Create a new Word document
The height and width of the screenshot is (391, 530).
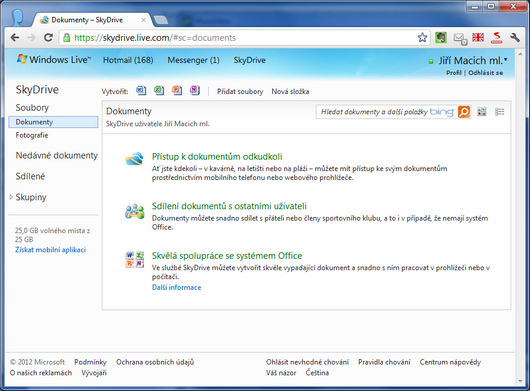click(141, 91)
